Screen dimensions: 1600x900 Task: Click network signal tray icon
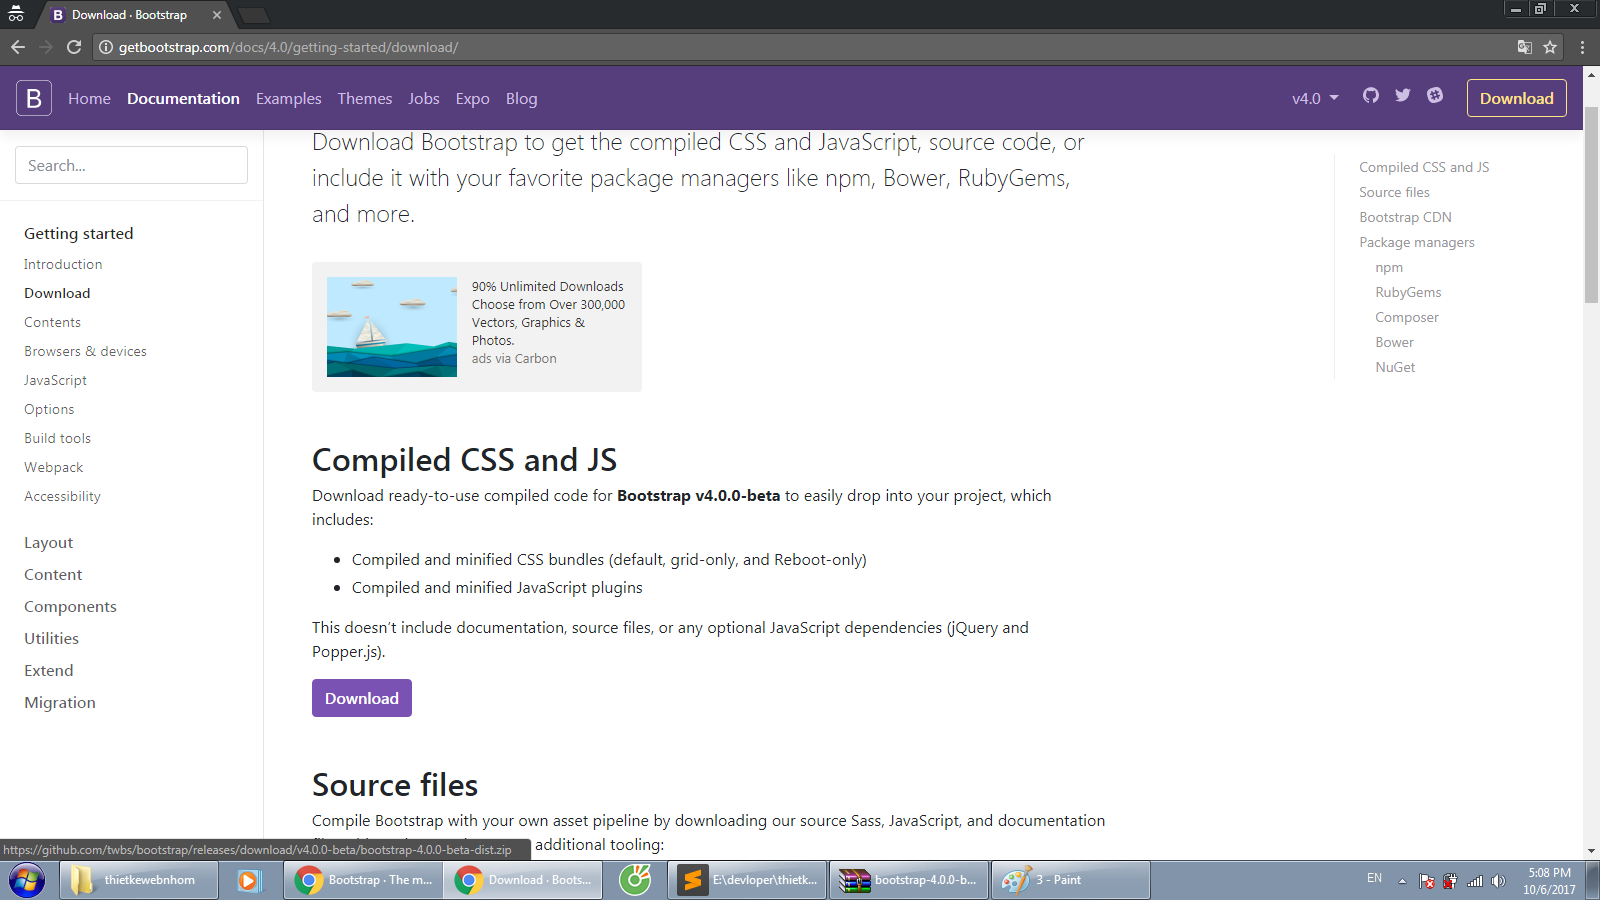tap(1475, 881)
